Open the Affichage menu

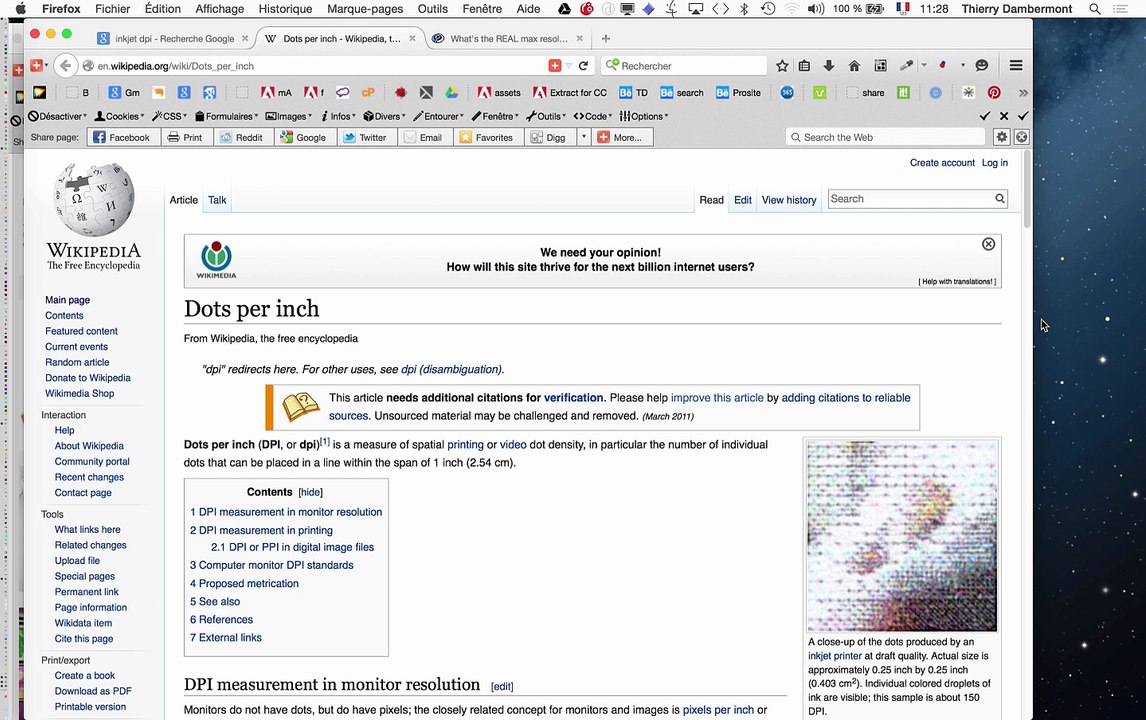[x=219, y=9]
